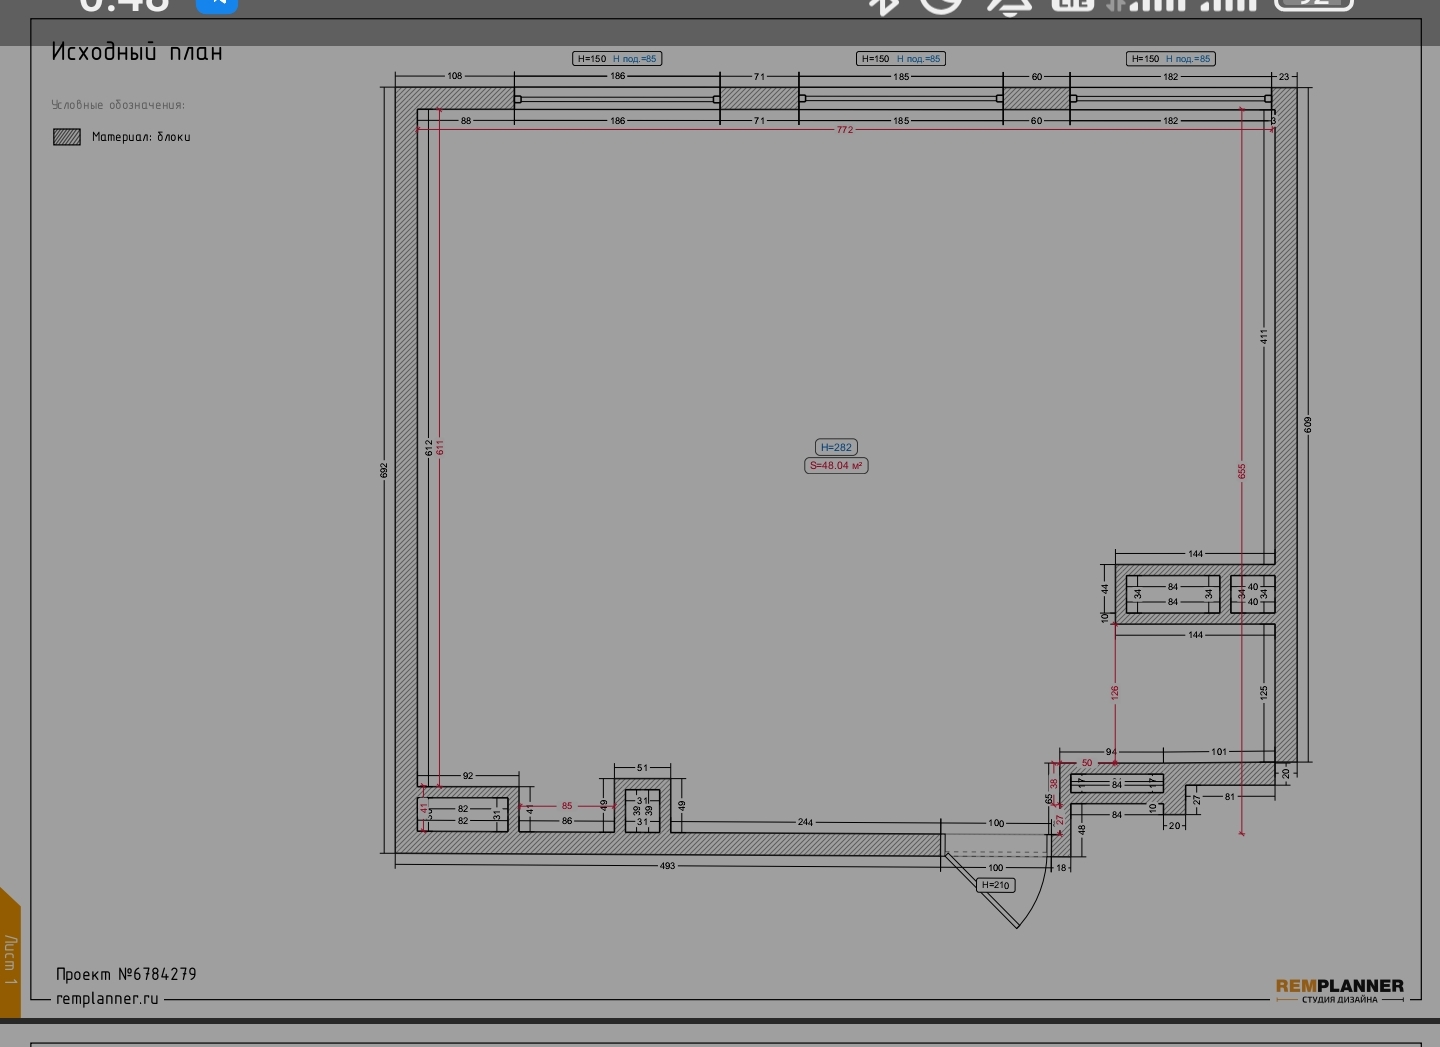Click the small 39x31 column box
The width and height of the screenshot is (1440, 1047).
(642, 810)
